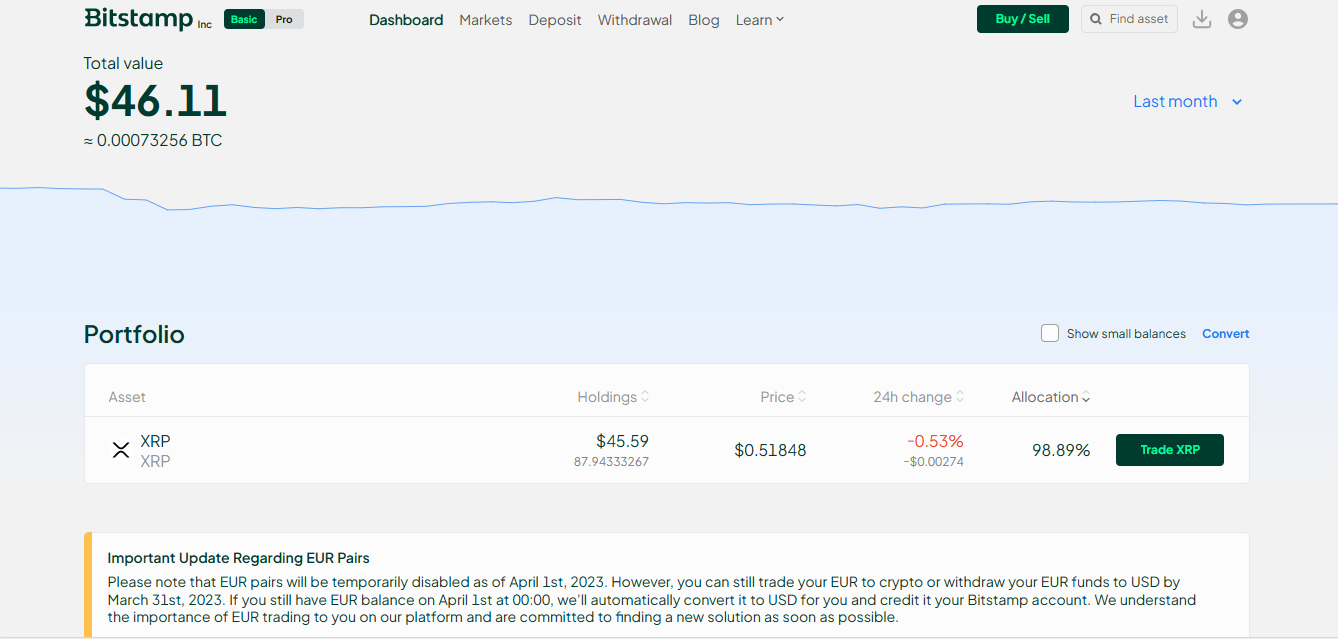Click the portfolio value chart line
The width and height of the screenshot is (1338, 639).
pos(669,202)
